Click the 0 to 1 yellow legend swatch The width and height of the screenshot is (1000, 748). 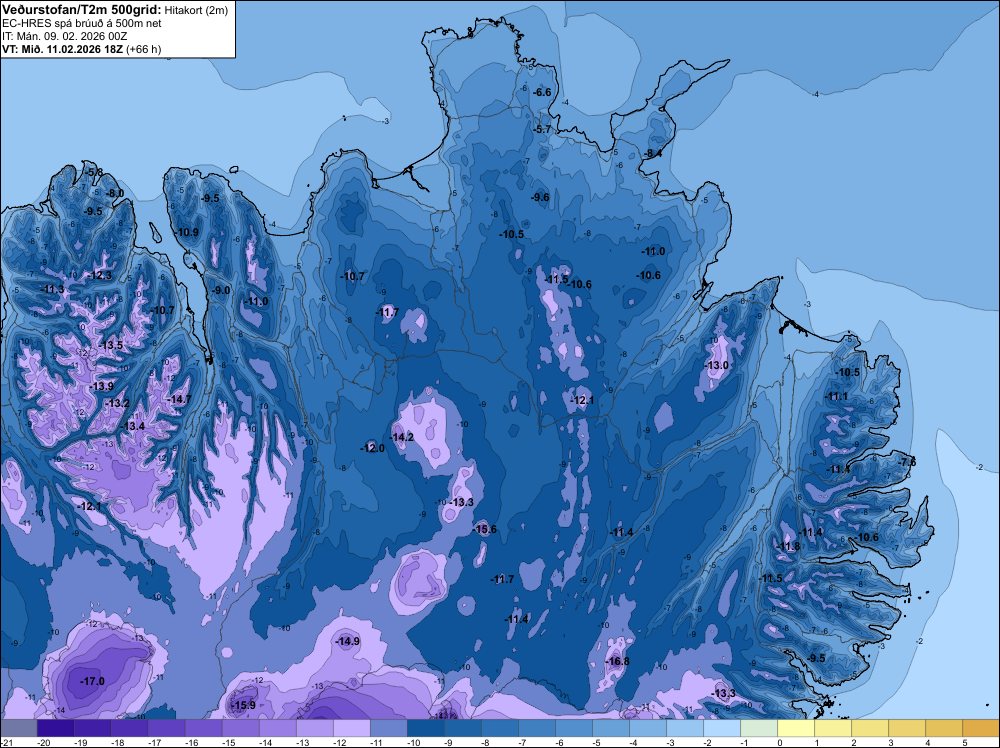796,728
